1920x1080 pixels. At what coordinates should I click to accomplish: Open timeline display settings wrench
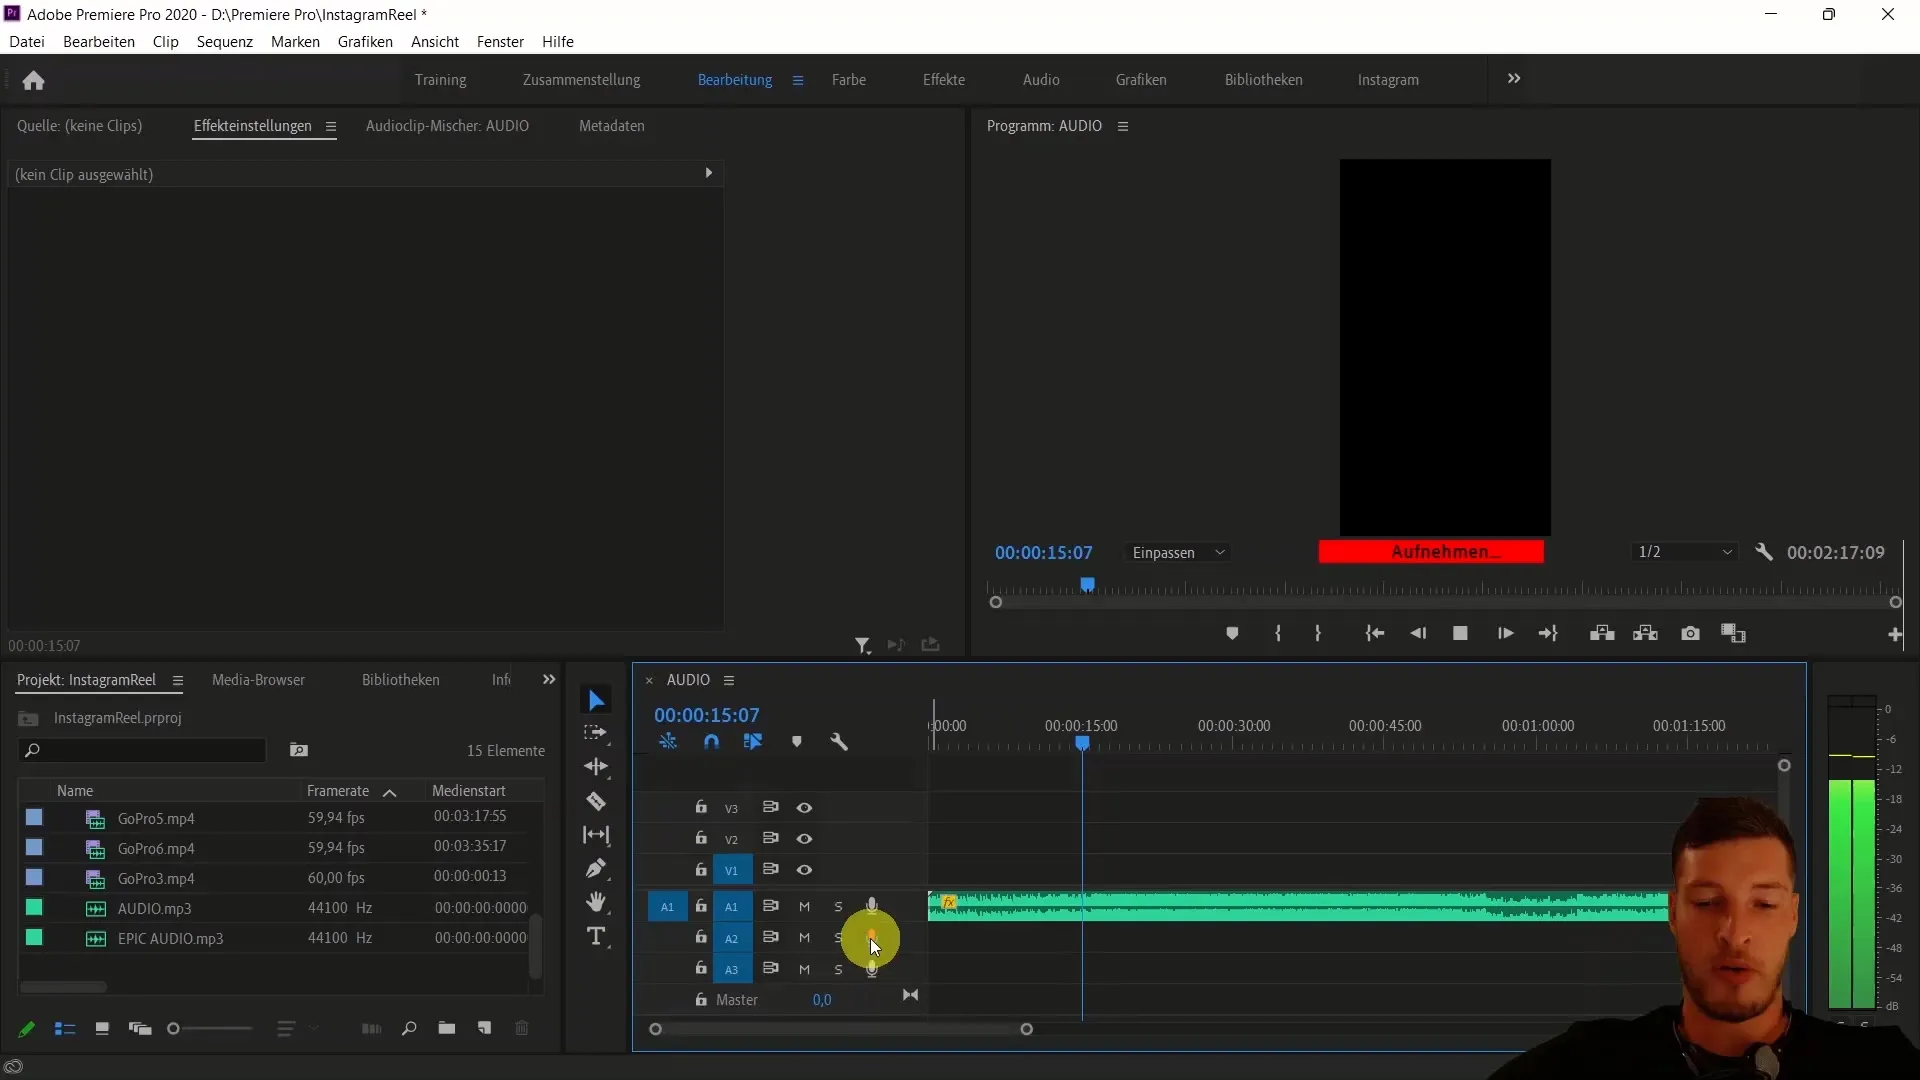839,742
